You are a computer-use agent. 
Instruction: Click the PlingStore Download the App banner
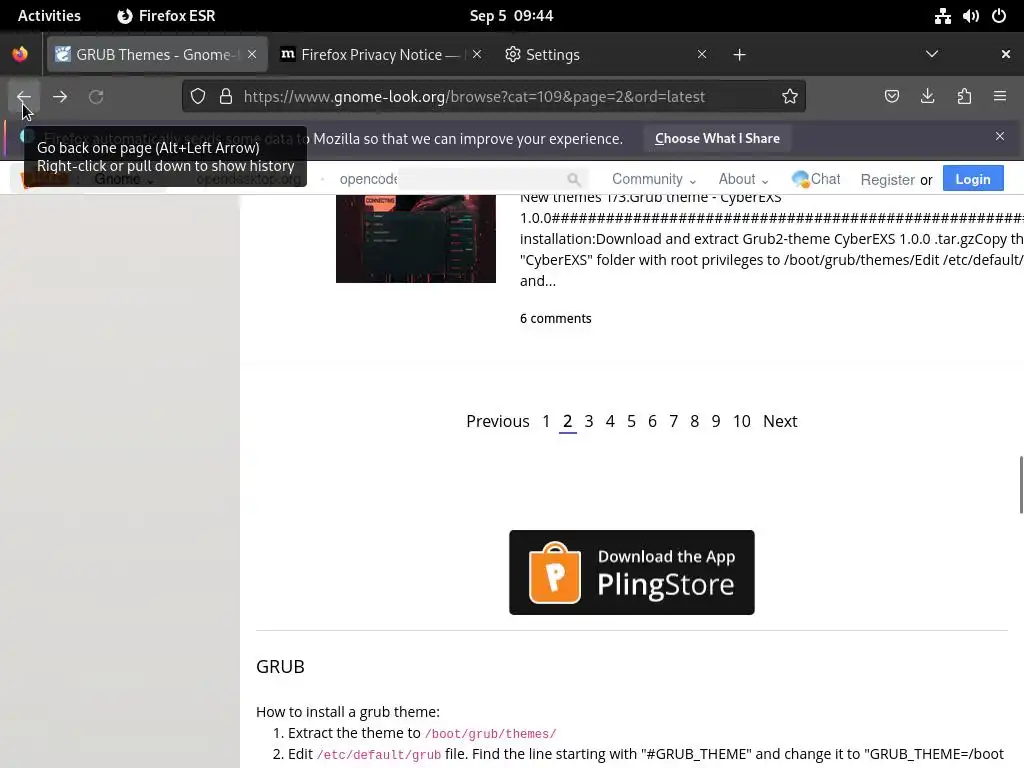click(x=632, y=572)
